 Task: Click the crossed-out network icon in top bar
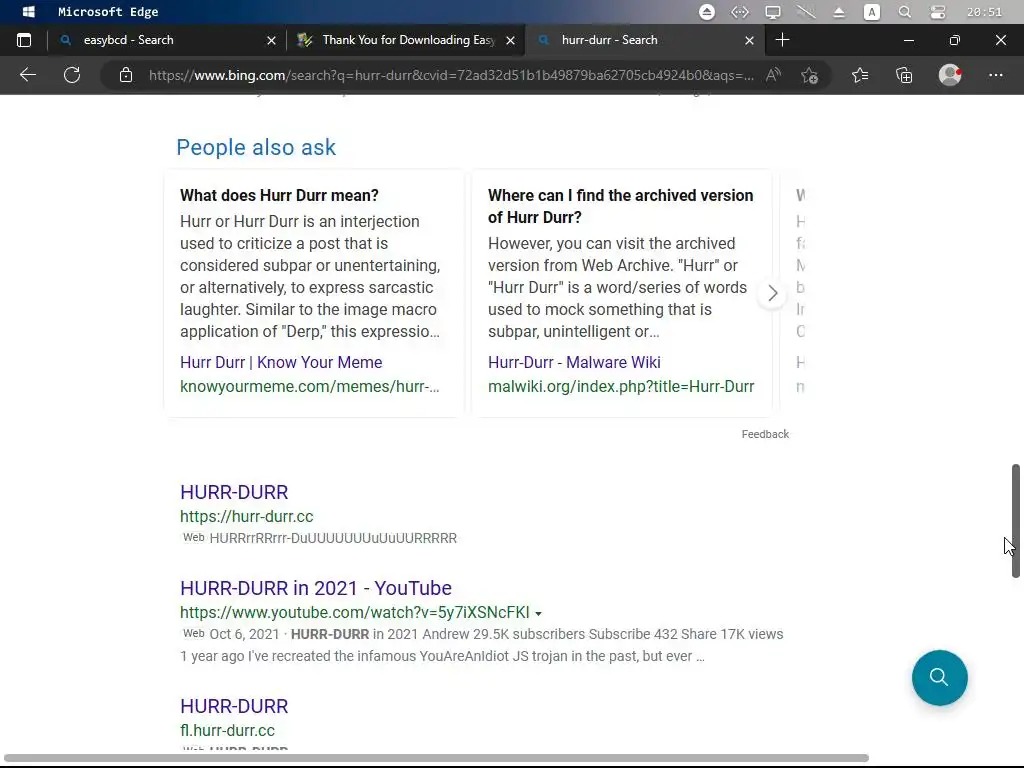(806, 12)
